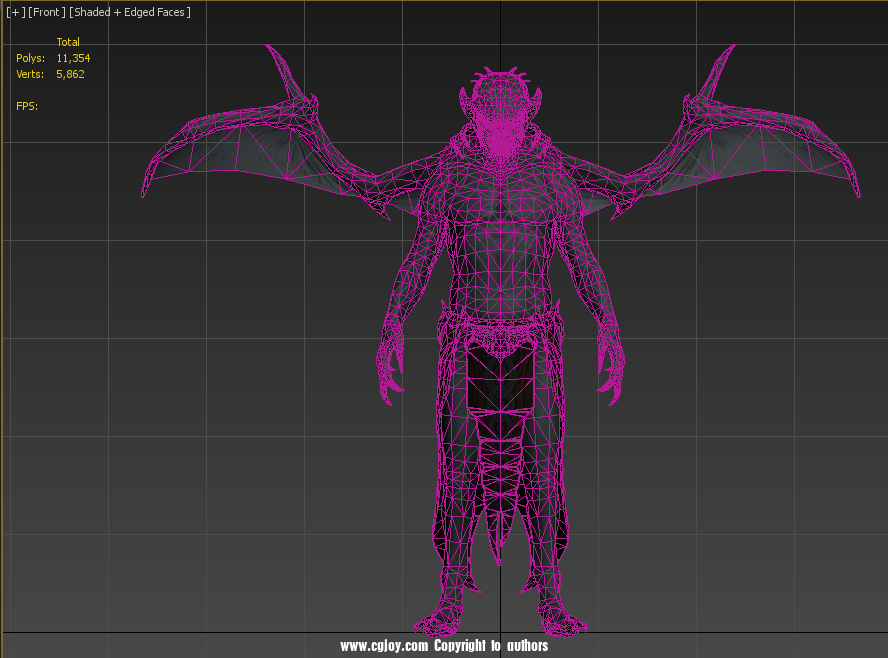
Task: Open the [+] viewport general menu
Action: point(15,12)
